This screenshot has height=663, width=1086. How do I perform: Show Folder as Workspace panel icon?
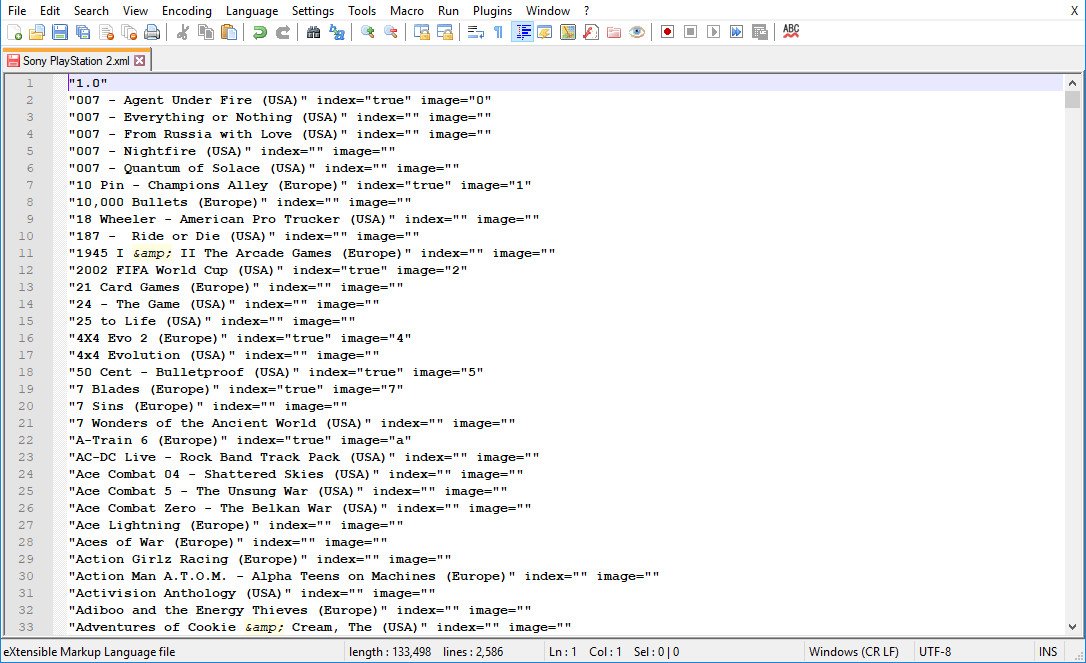[614, 32]
